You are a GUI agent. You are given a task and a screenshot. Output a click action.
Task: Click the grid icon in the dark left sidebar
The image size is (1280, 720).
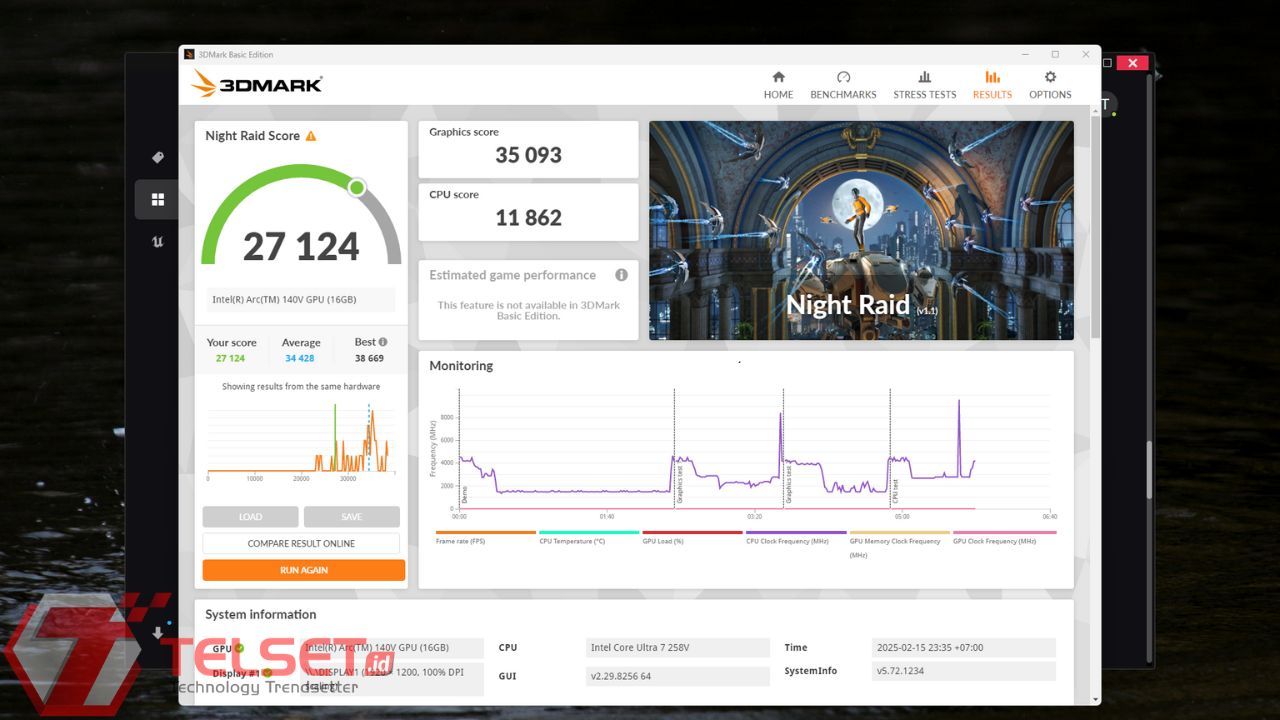(157, 200)
